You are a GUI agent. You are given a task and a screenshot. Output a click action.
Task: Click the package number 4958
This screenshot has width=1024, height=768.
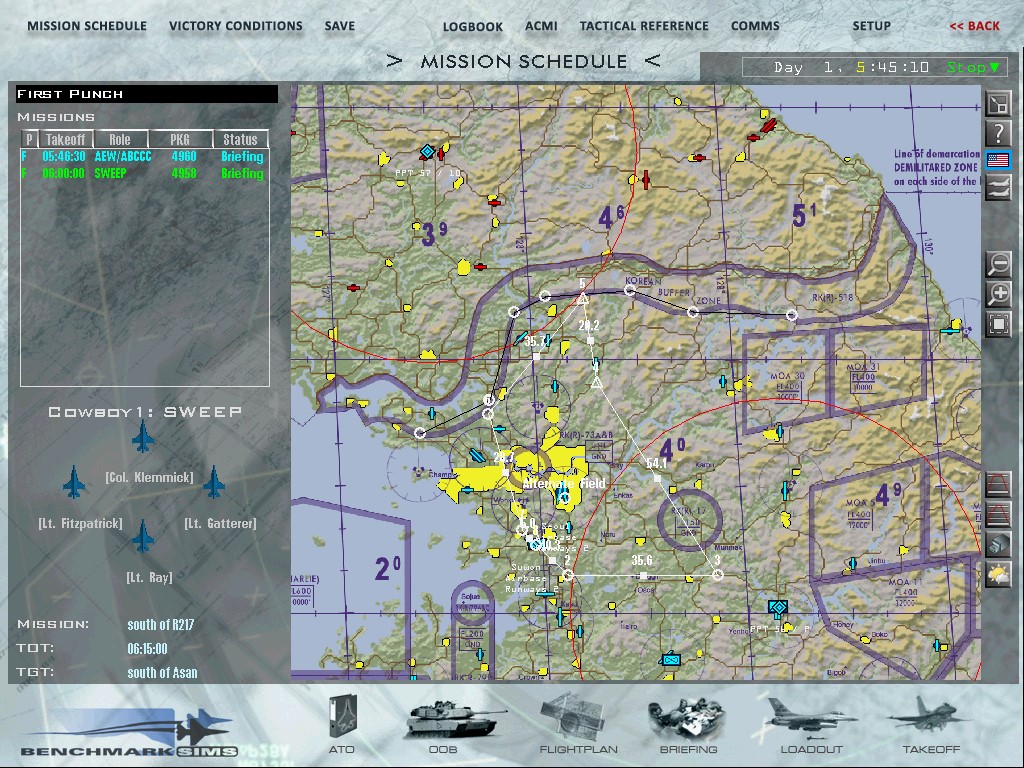184,174
